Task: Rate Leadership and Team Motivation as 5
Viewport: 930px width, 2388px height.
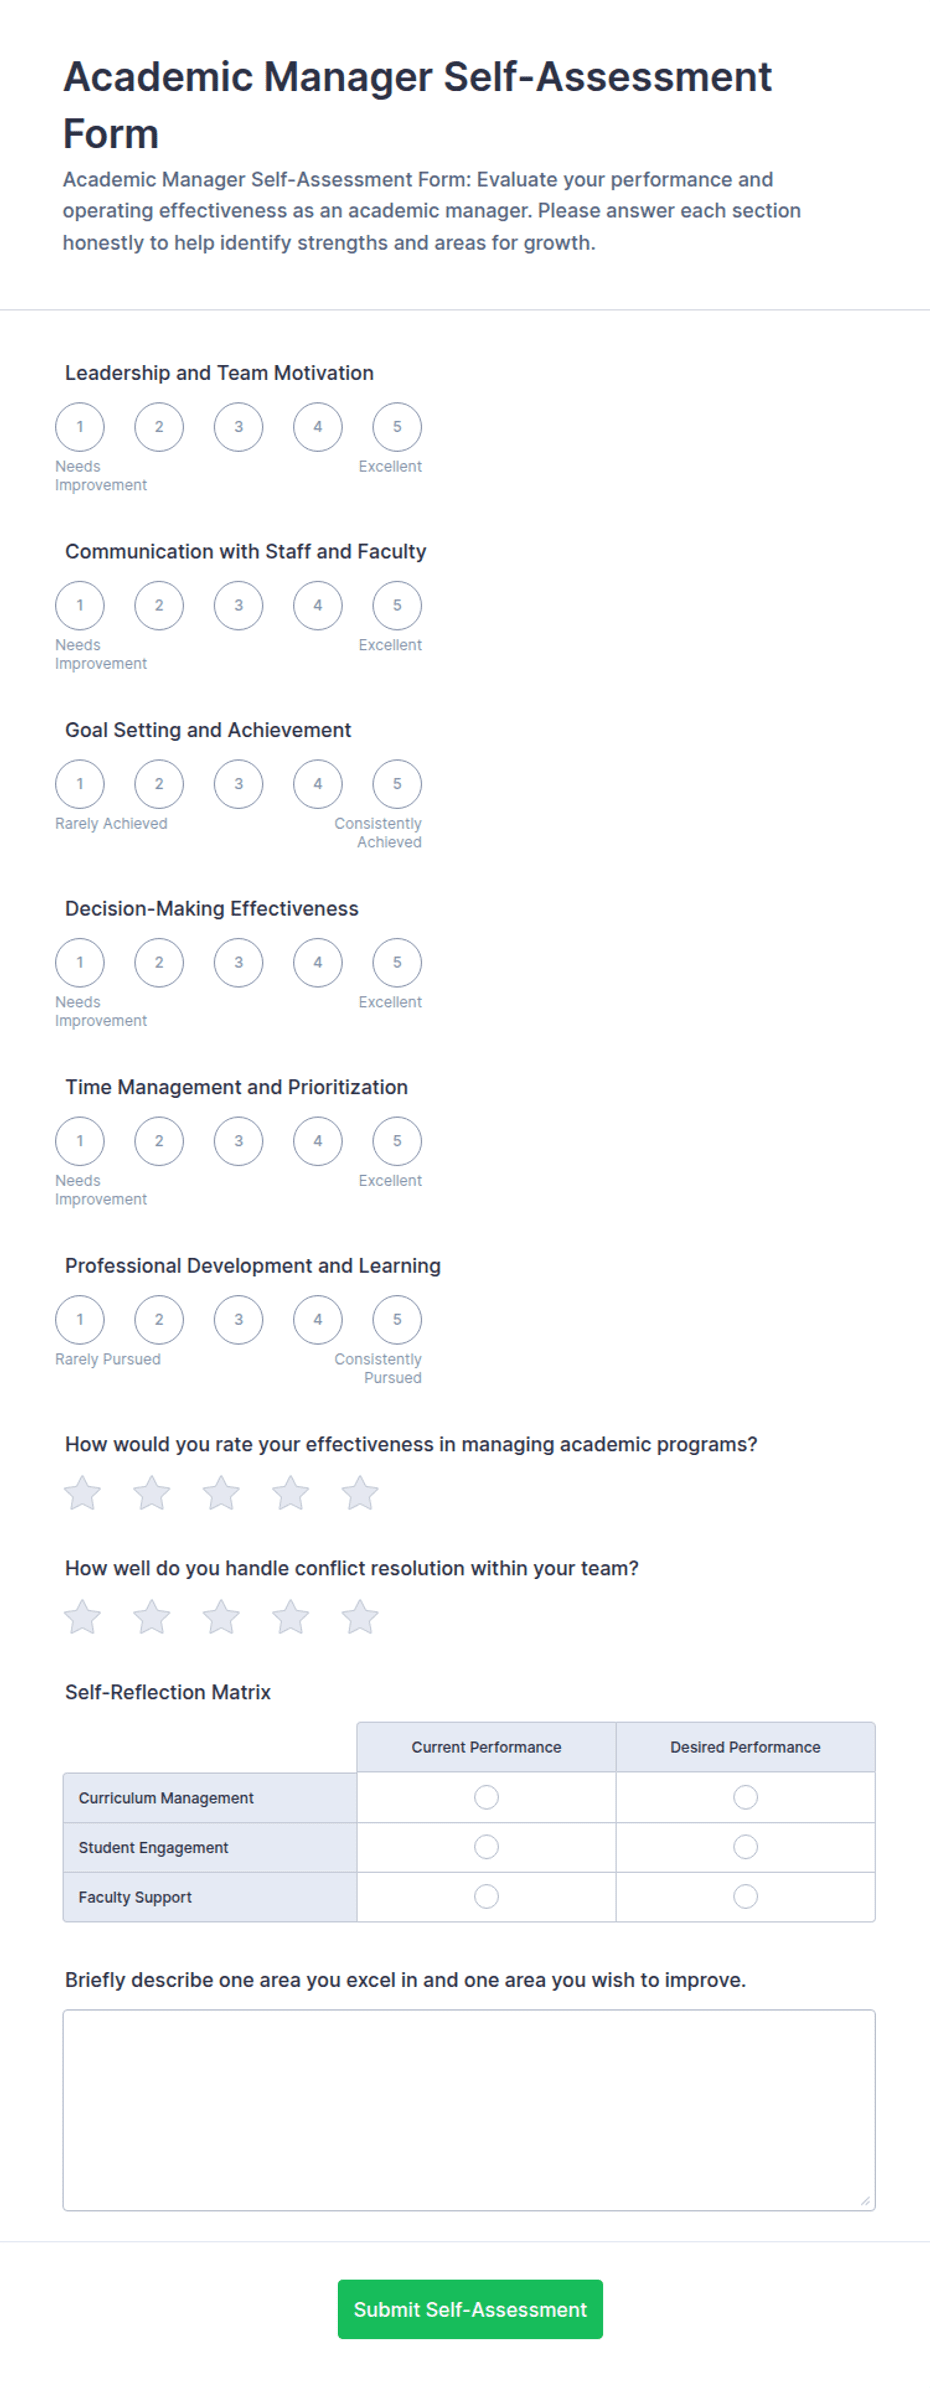Action: [397, 427]
